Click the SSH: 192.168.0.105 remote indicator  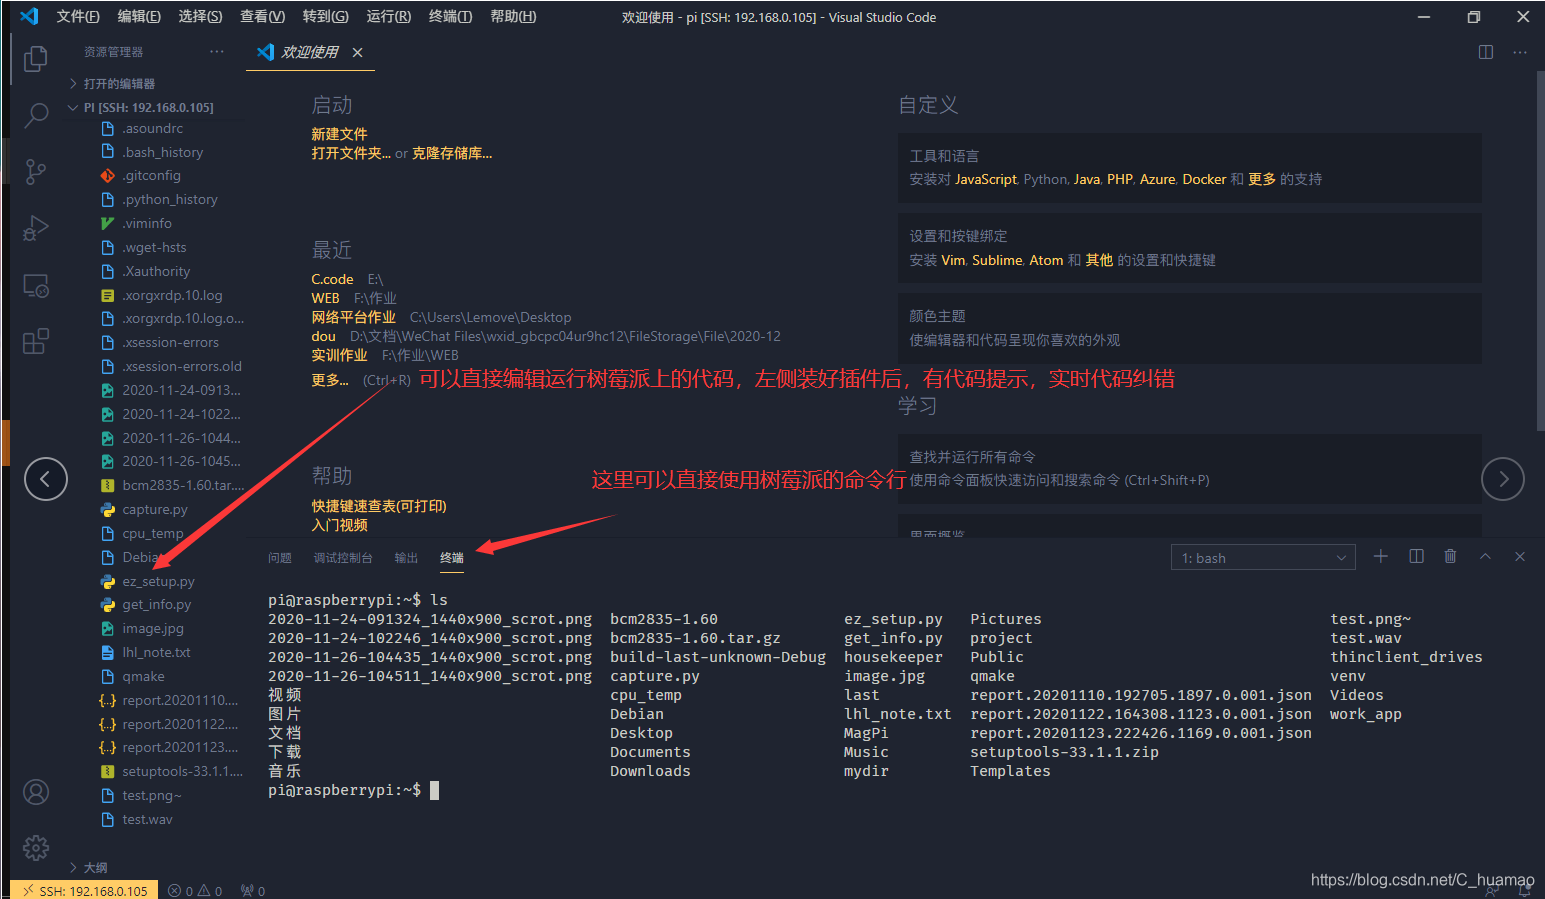pos(85,891)
